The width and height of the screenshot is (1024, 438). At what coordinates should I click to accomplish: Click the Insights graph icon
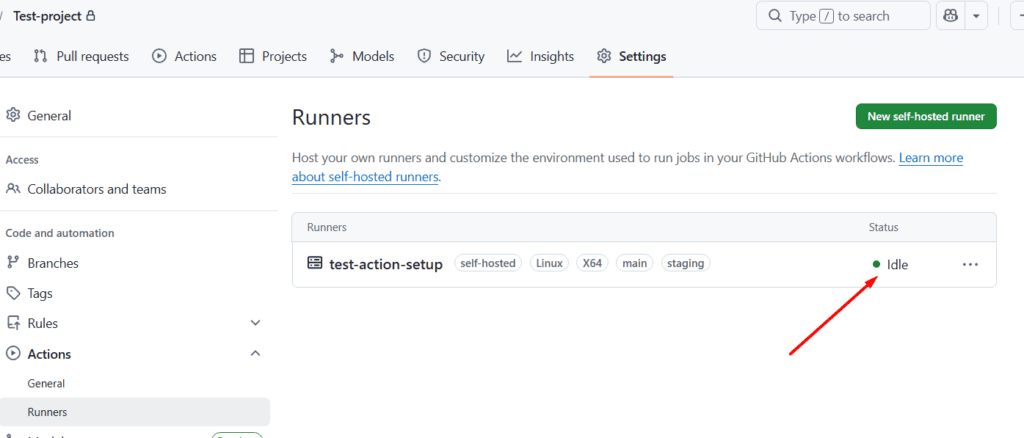tap(515, 56)
